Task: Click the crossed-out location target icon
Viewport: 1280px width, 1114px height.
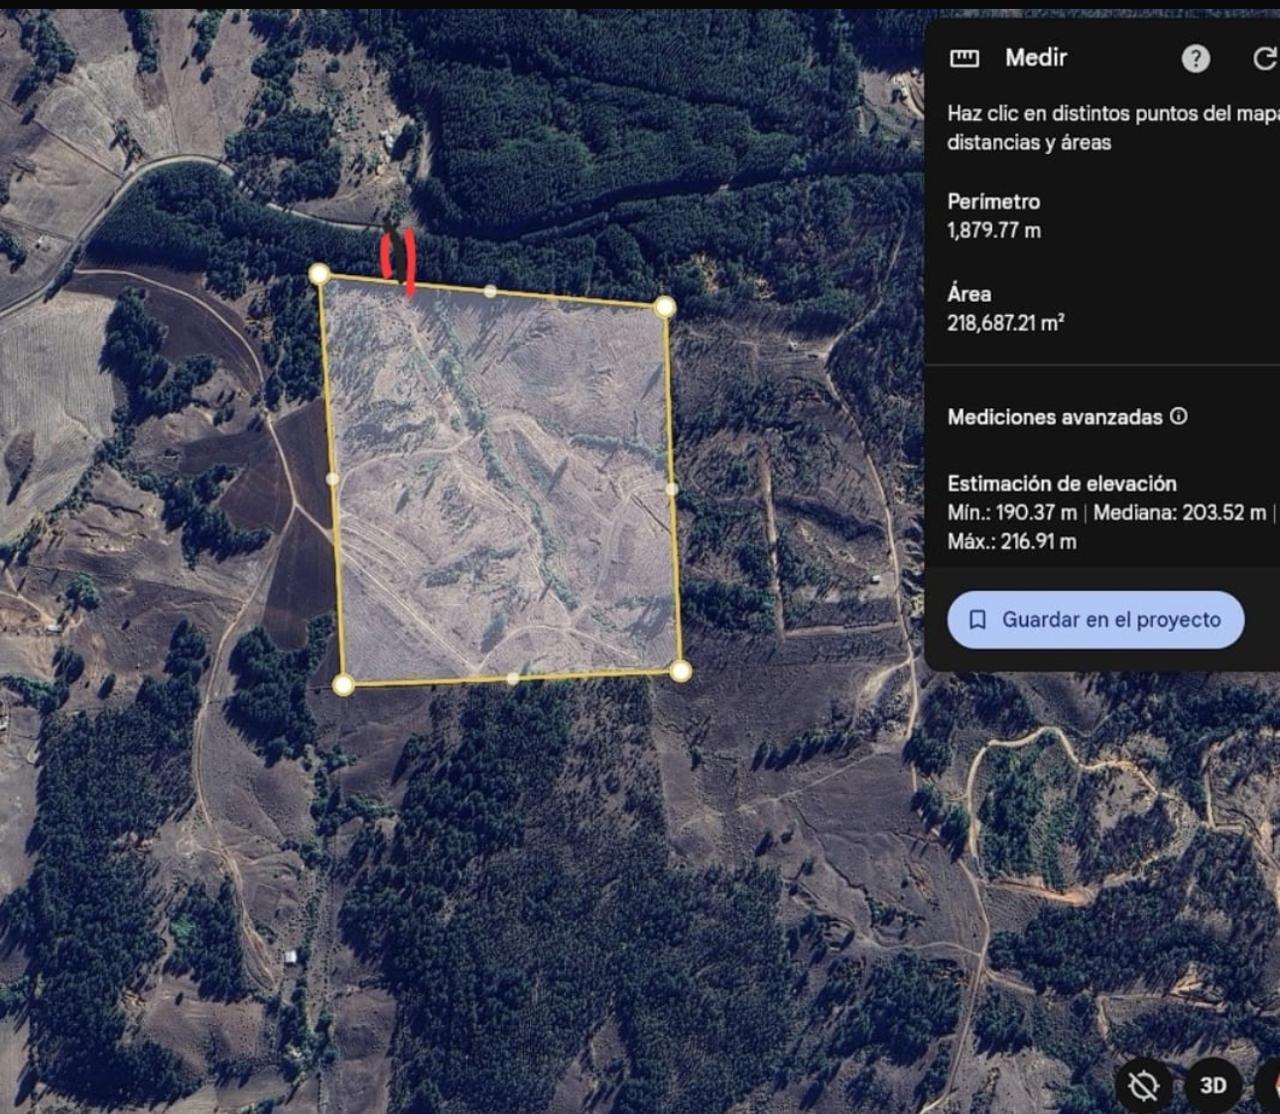Action: (x=1143, y=1085)
